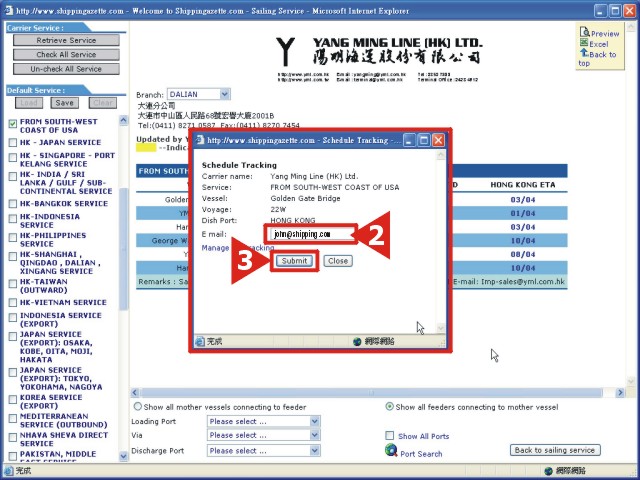Check INDONESIA SERVICE (EXPORT) checkbox

tap(13, 317)
